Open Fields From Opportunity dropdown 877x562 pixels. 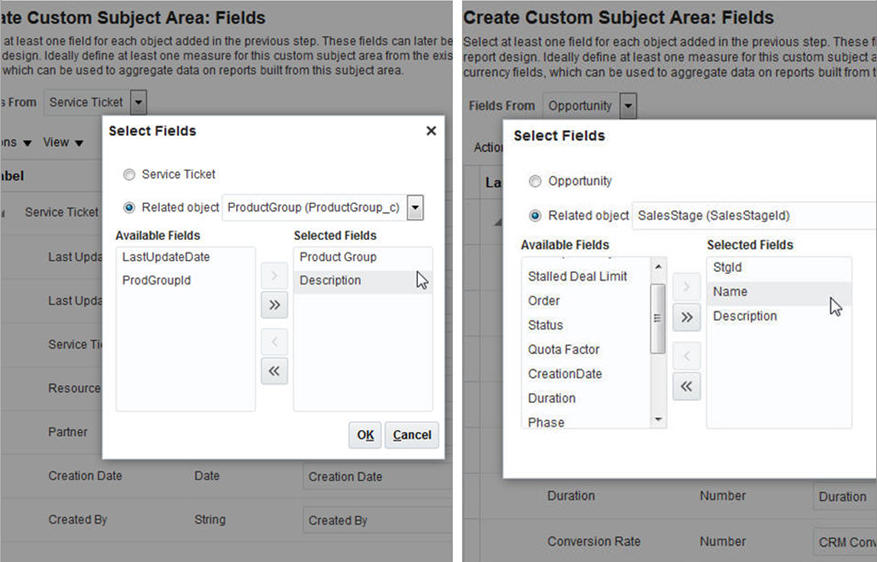628,106
